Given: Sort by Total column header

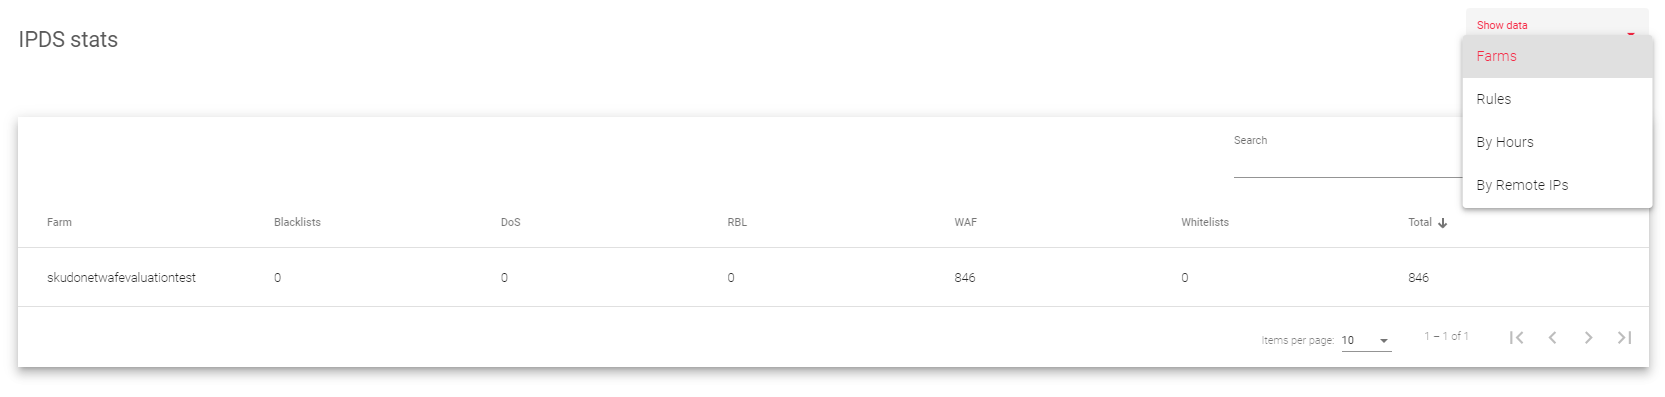Looking at the screenshot, I should (x=1420, y=222).
